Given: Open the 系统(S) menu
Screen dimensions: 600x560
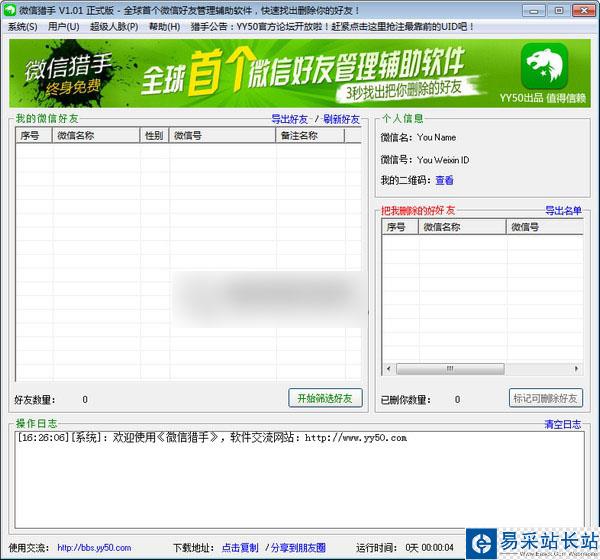Looking at the screenshot, I should click(23, 27).
